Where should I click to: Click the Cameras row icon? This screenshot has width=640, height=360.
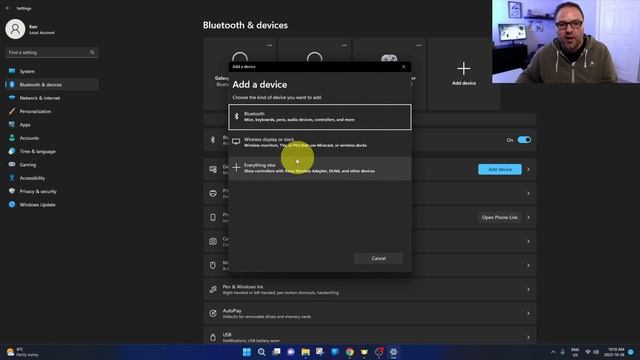213,242
